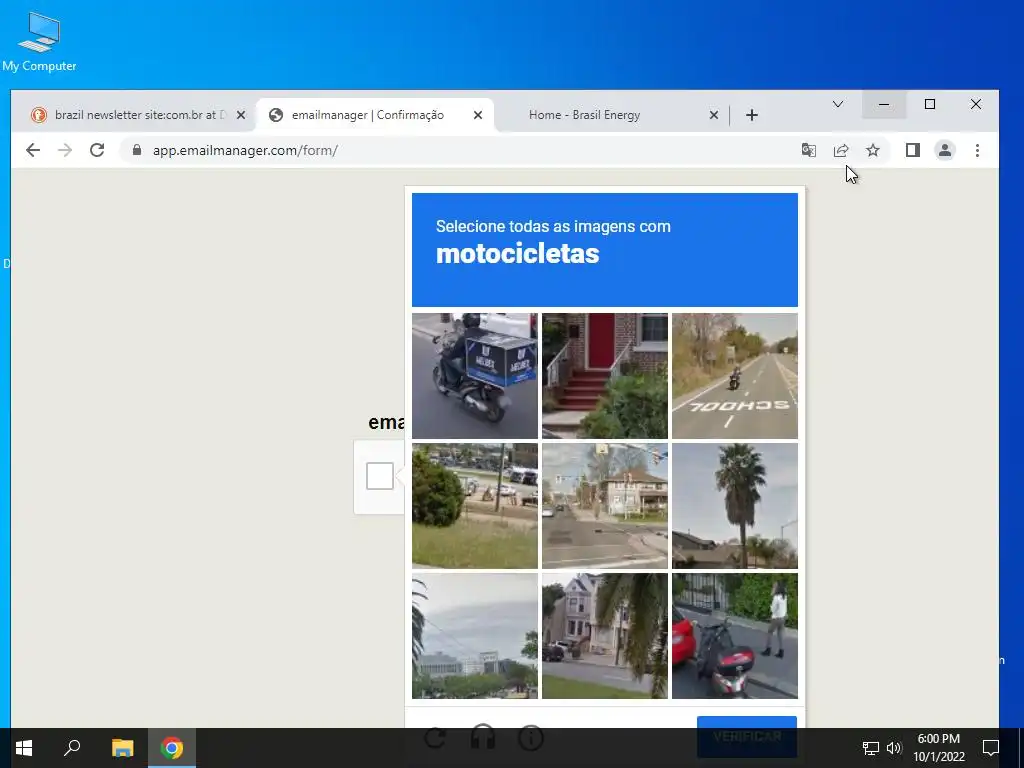Viewport: 1024px width, 768px height.
Task: Select the distant buildings cloudy sky image
Action: pyautogui.click(x=475, y=635)
